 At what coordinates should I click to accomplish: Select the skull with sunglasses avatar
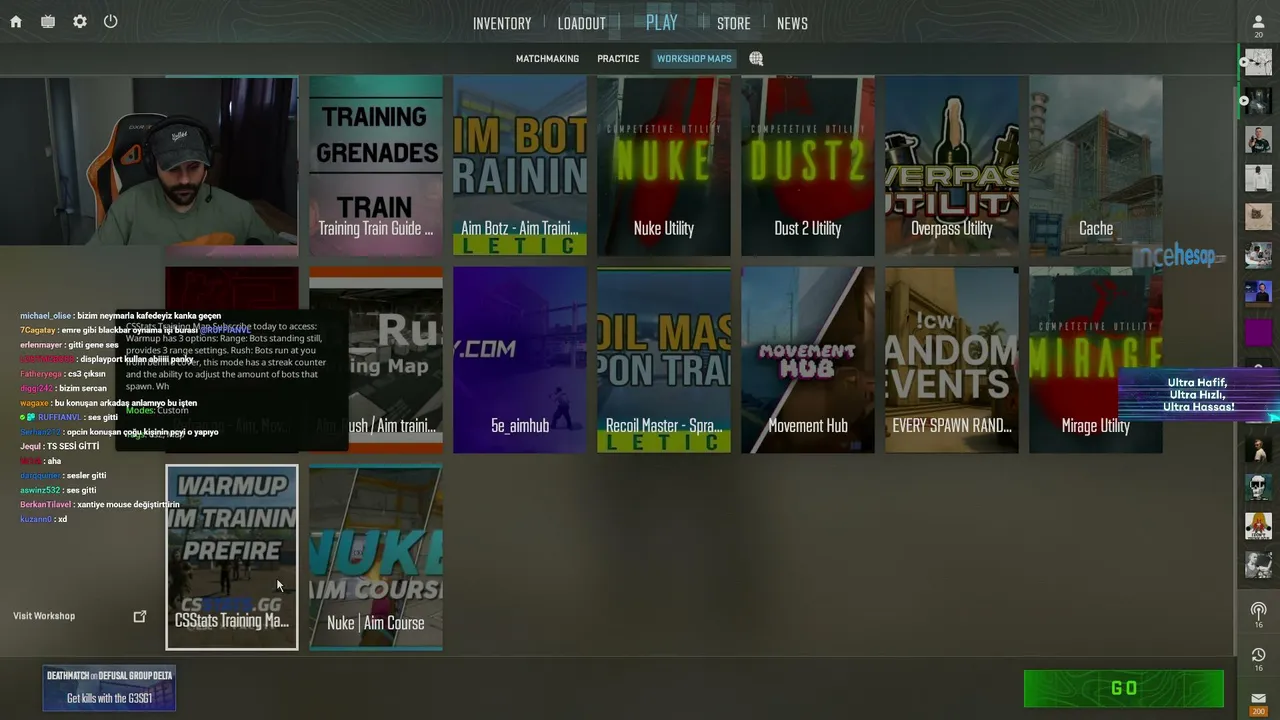tap(1258, 486)
